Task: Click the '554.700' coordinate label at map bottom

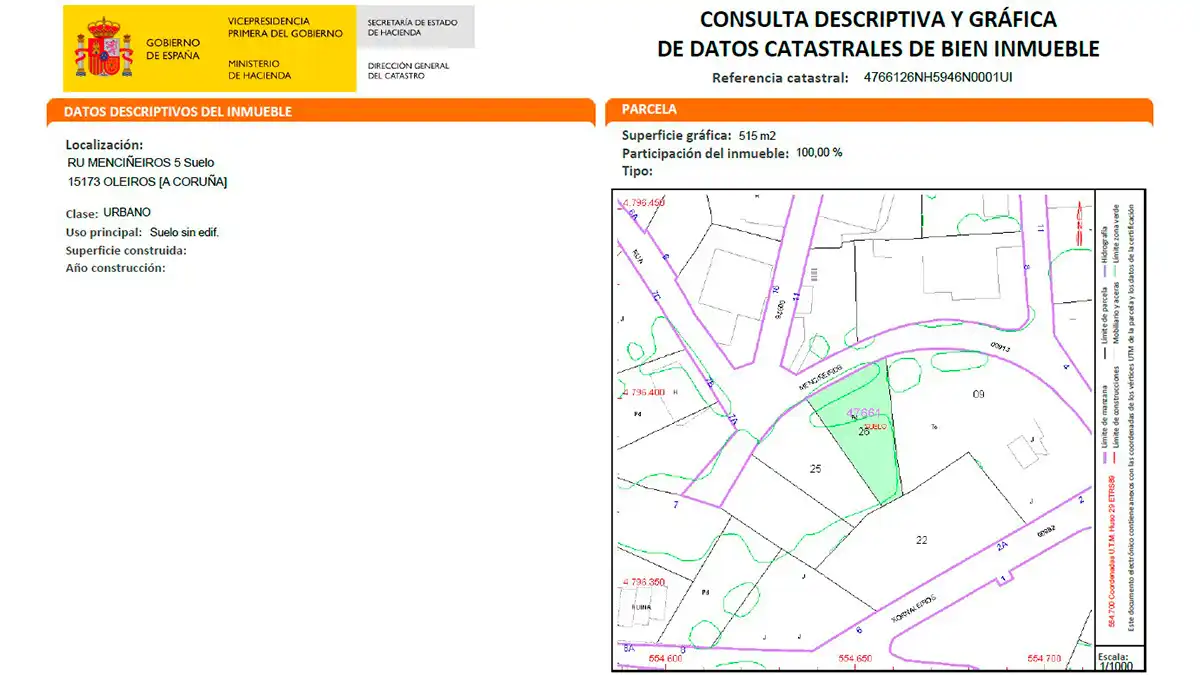Action: click(x=1044, y=659)
